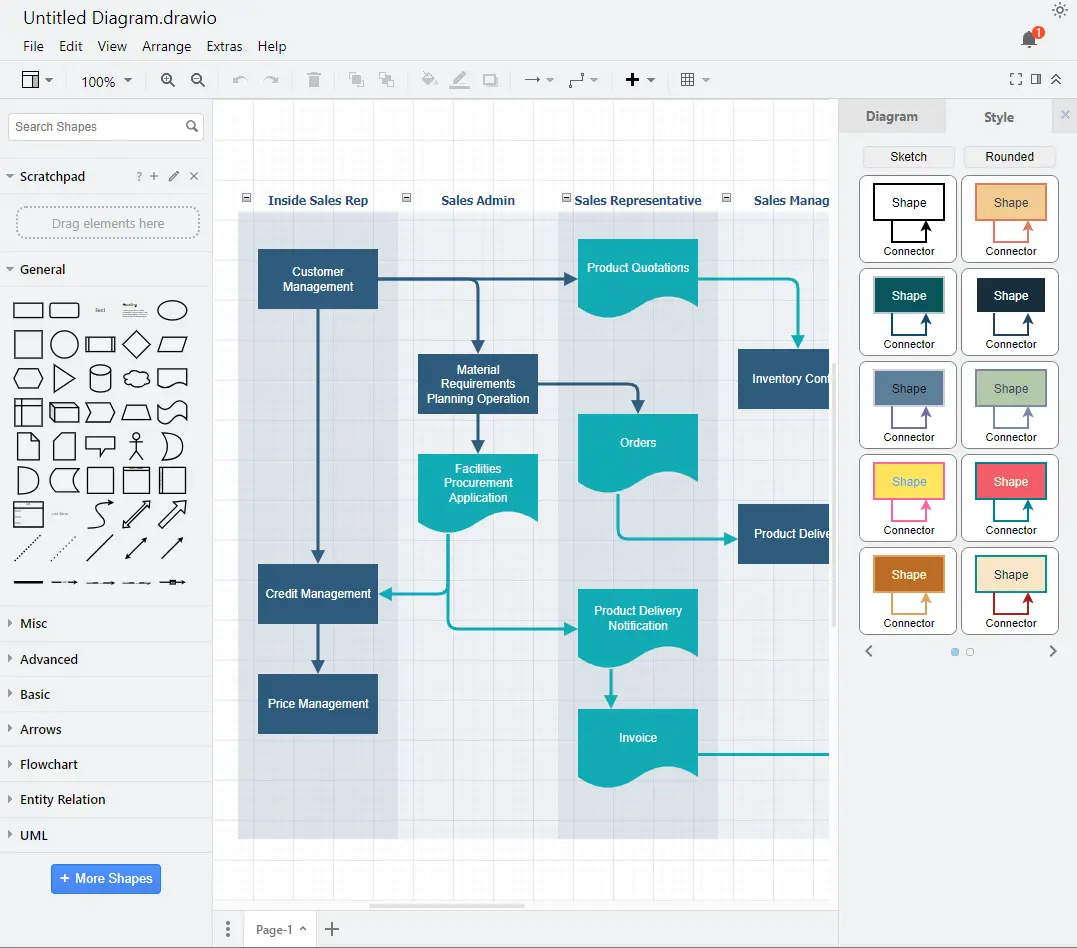
Task: Click the More Shapes button
Action: [106, 878]
